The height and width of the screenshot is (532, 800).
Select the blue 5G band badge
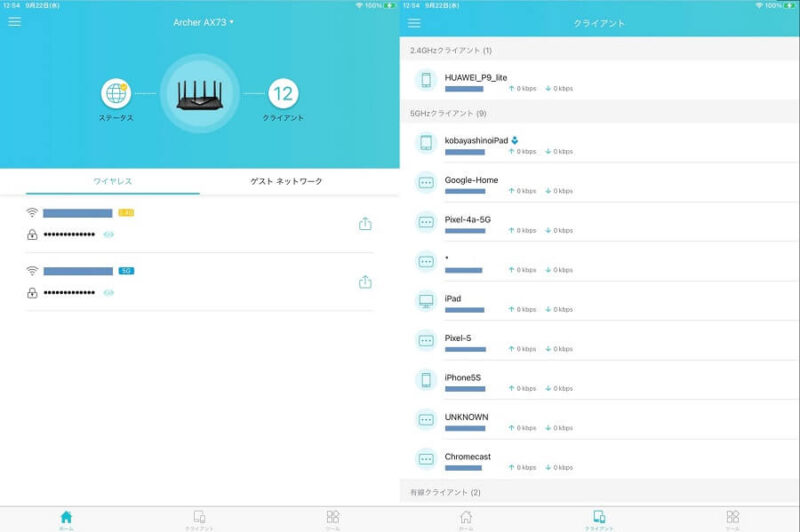coord(126,271)
